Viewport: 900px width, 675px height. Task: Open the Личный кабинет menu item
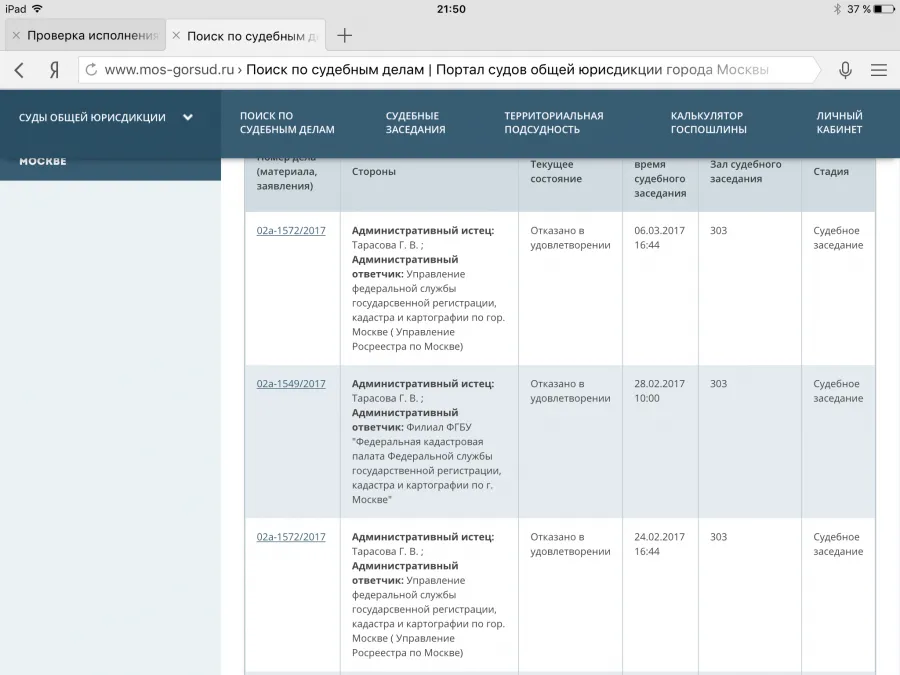point(839,123)
